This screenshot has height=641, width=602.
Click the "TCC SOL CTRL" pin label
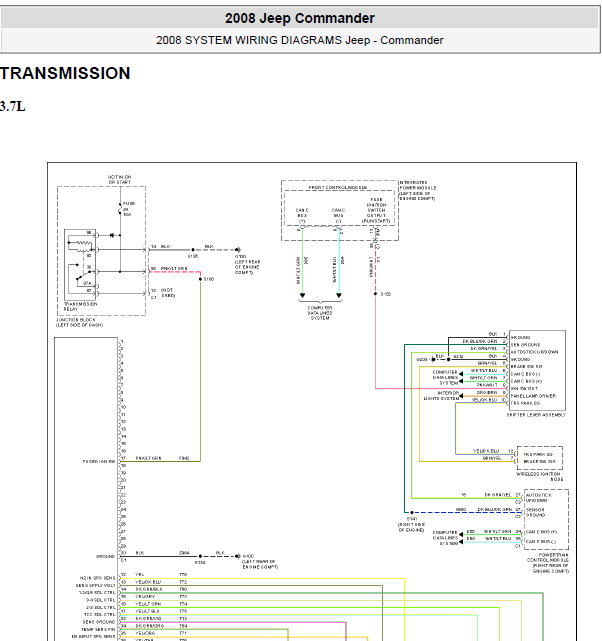pyautogui.click(x=100, y=614)
